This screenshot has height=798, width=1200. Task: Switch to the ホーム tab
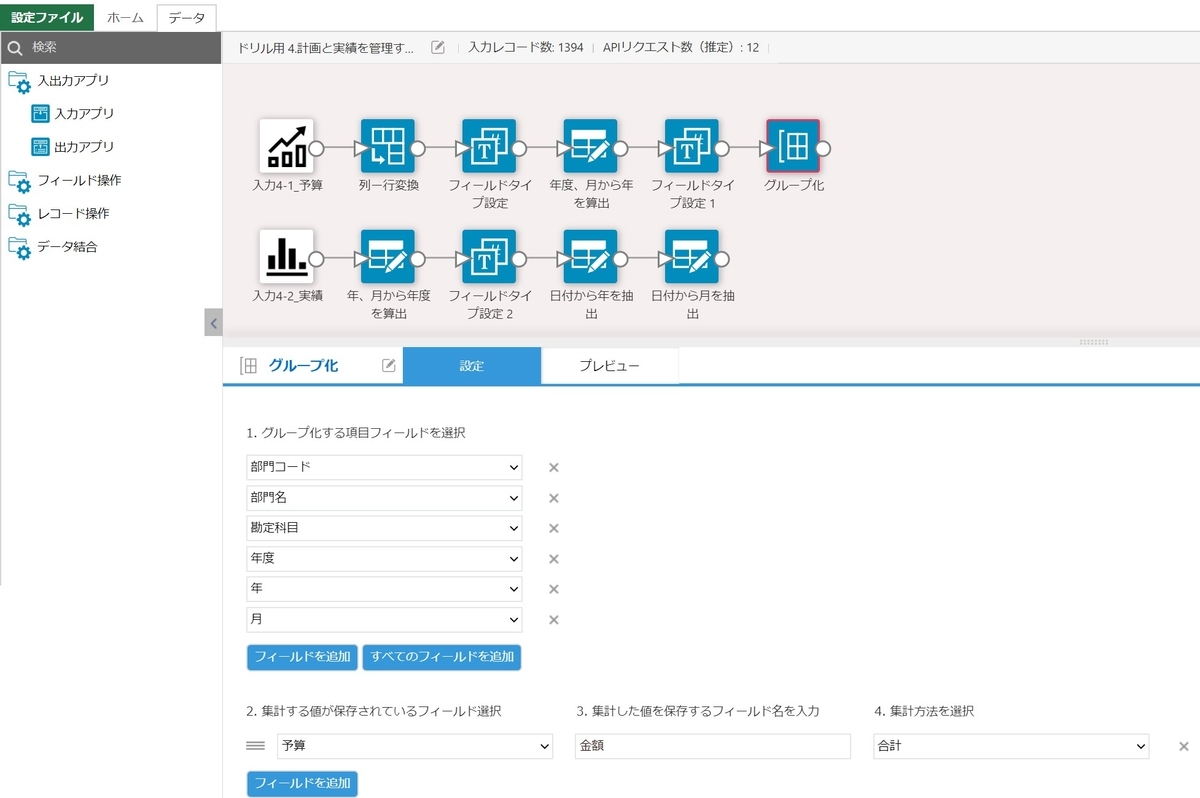click(126, 17)
